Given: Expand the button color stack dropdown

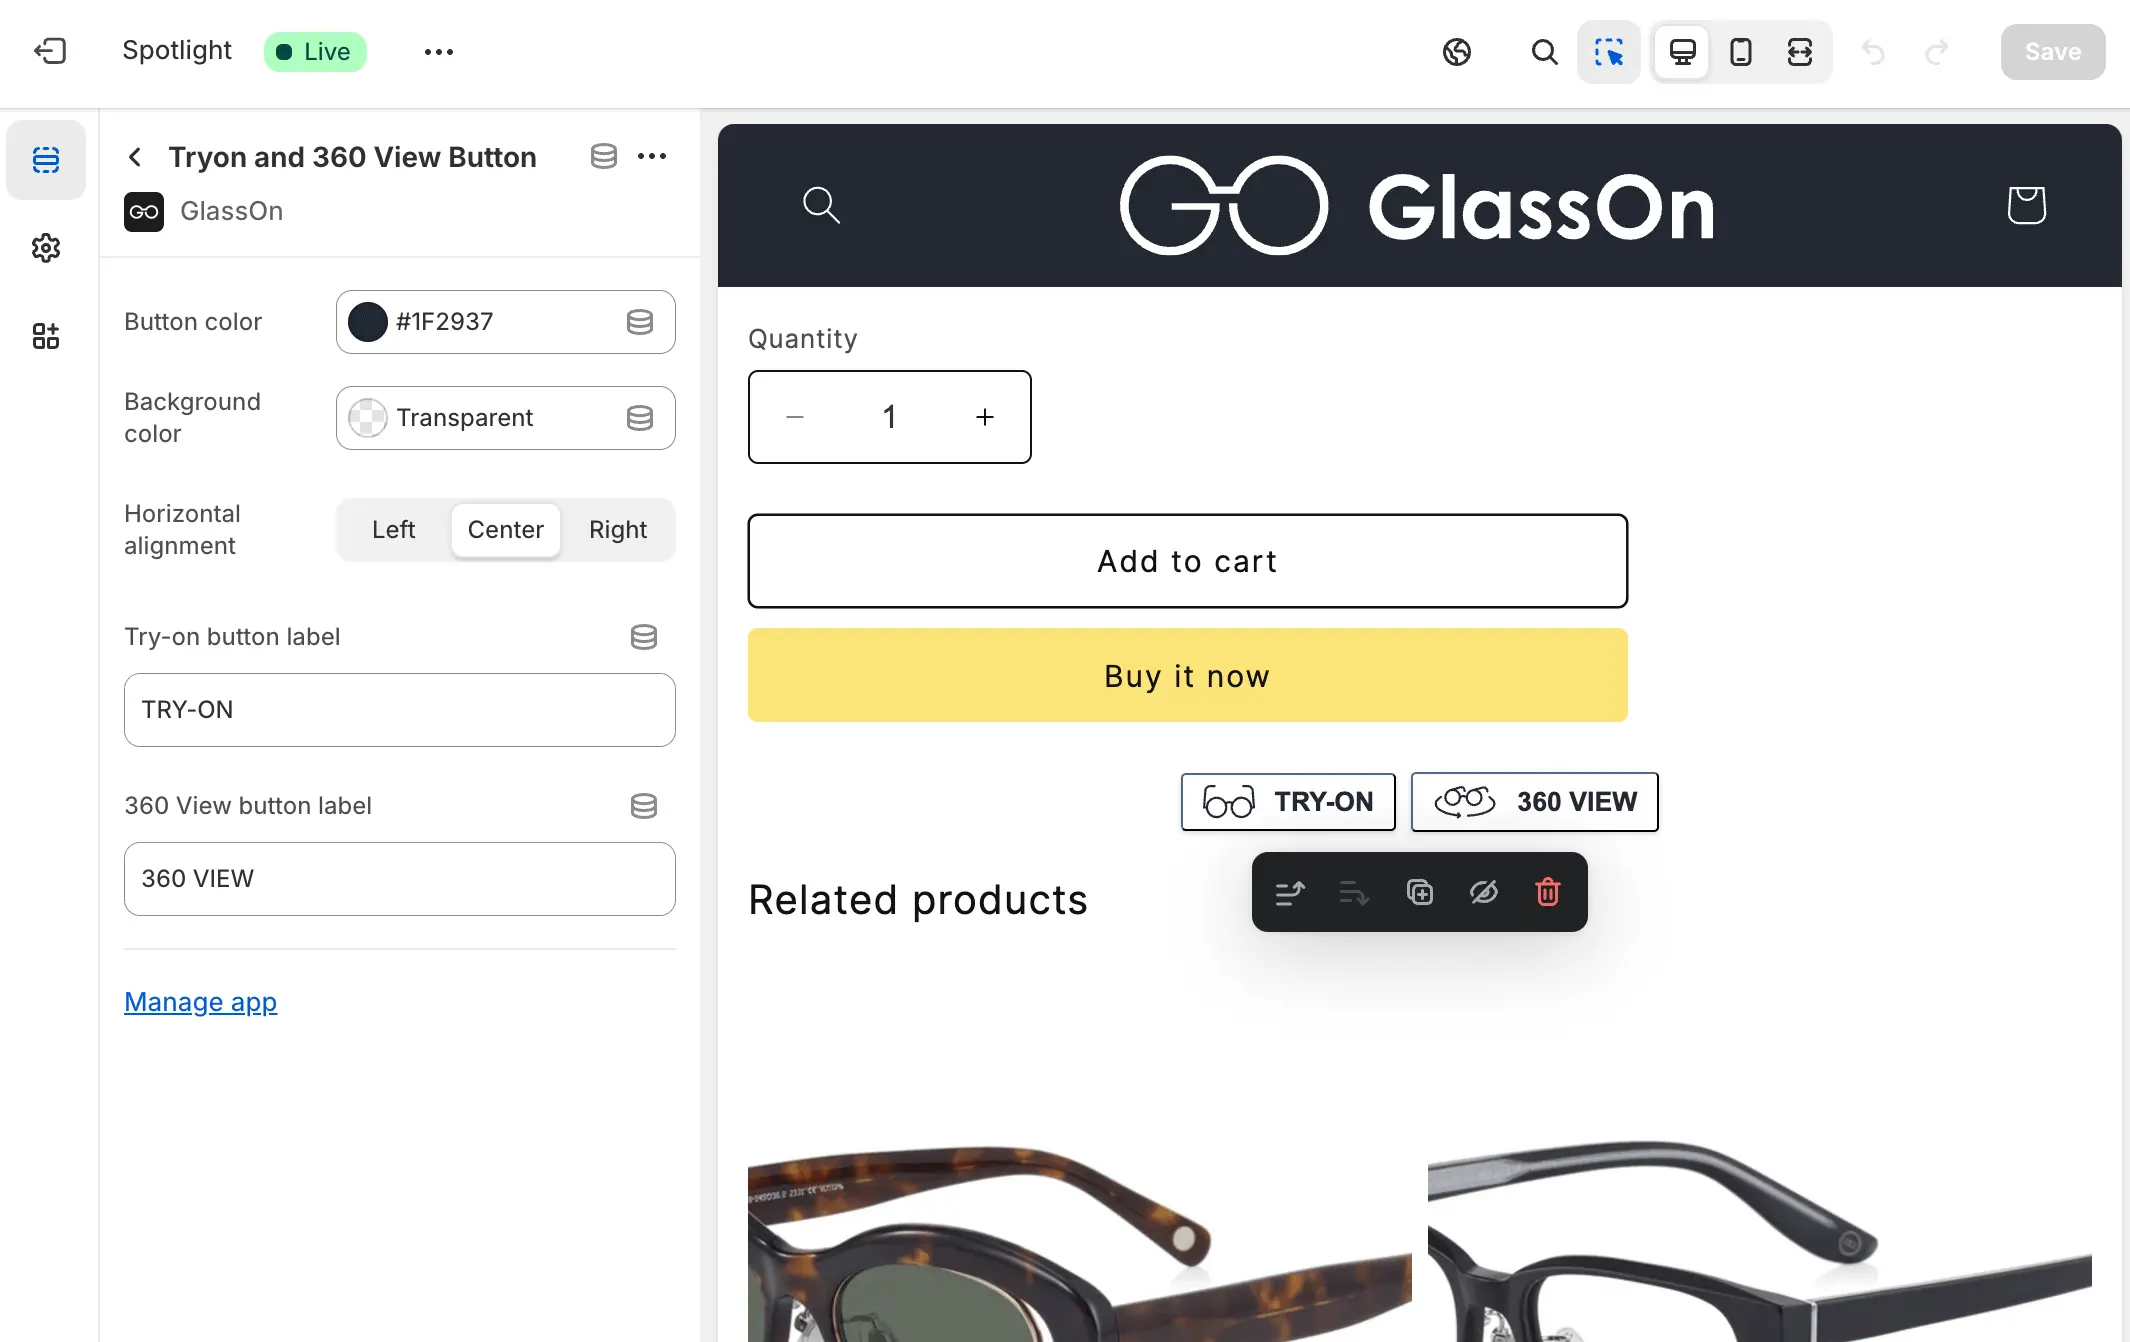Looking at the screenshot, I should click(x=638, y=320).
